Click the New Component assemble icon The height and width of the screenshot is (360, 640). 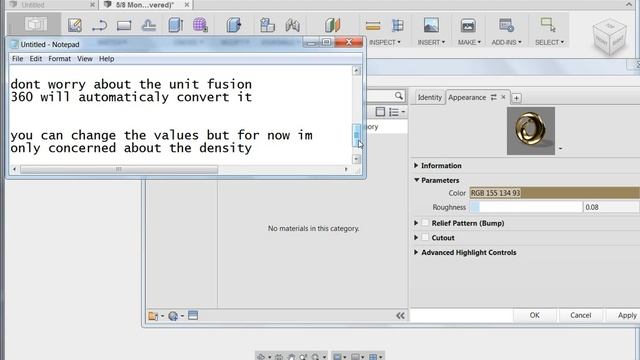click(267, 25)
